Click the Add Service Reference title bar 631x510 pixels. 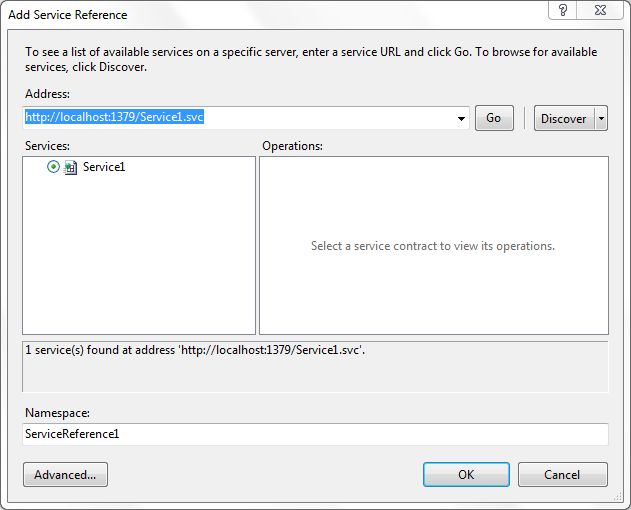270,14
